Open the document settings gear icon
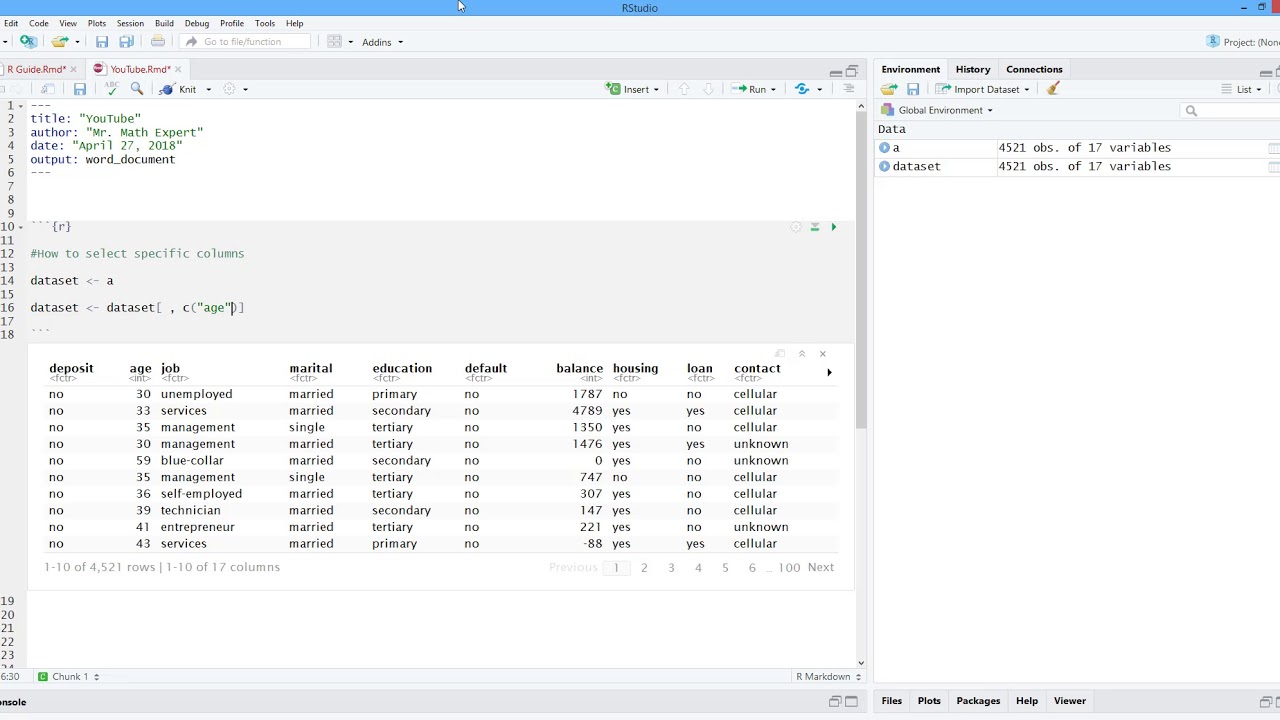1280x720 pixels. [229, 89]
